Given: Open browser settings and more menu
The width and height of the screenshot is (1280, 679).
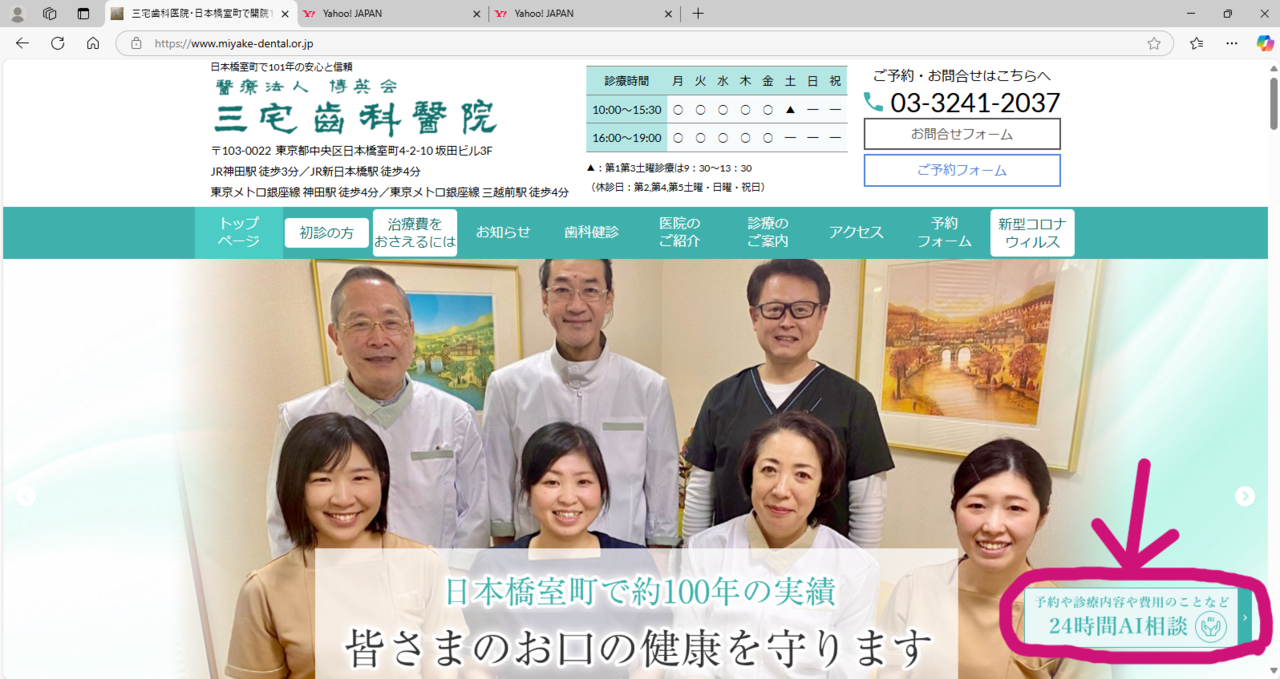Looking at the screenshot, I should pyautogui.click(x=1232, y=43).
